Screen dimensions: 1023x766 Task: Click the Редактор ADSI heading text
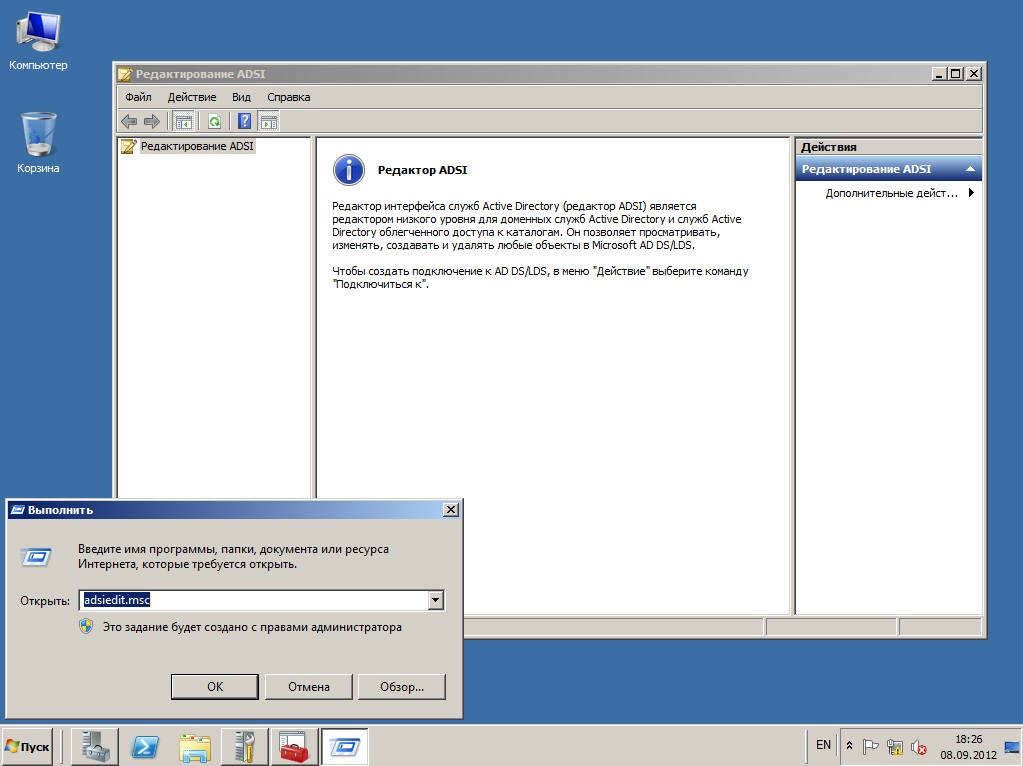coord(422,170)
